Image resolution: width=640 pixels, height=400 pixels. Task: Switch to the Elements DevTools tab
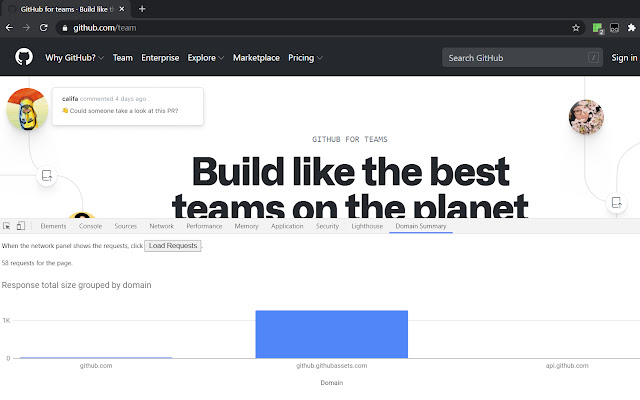(x=53, y=226)
